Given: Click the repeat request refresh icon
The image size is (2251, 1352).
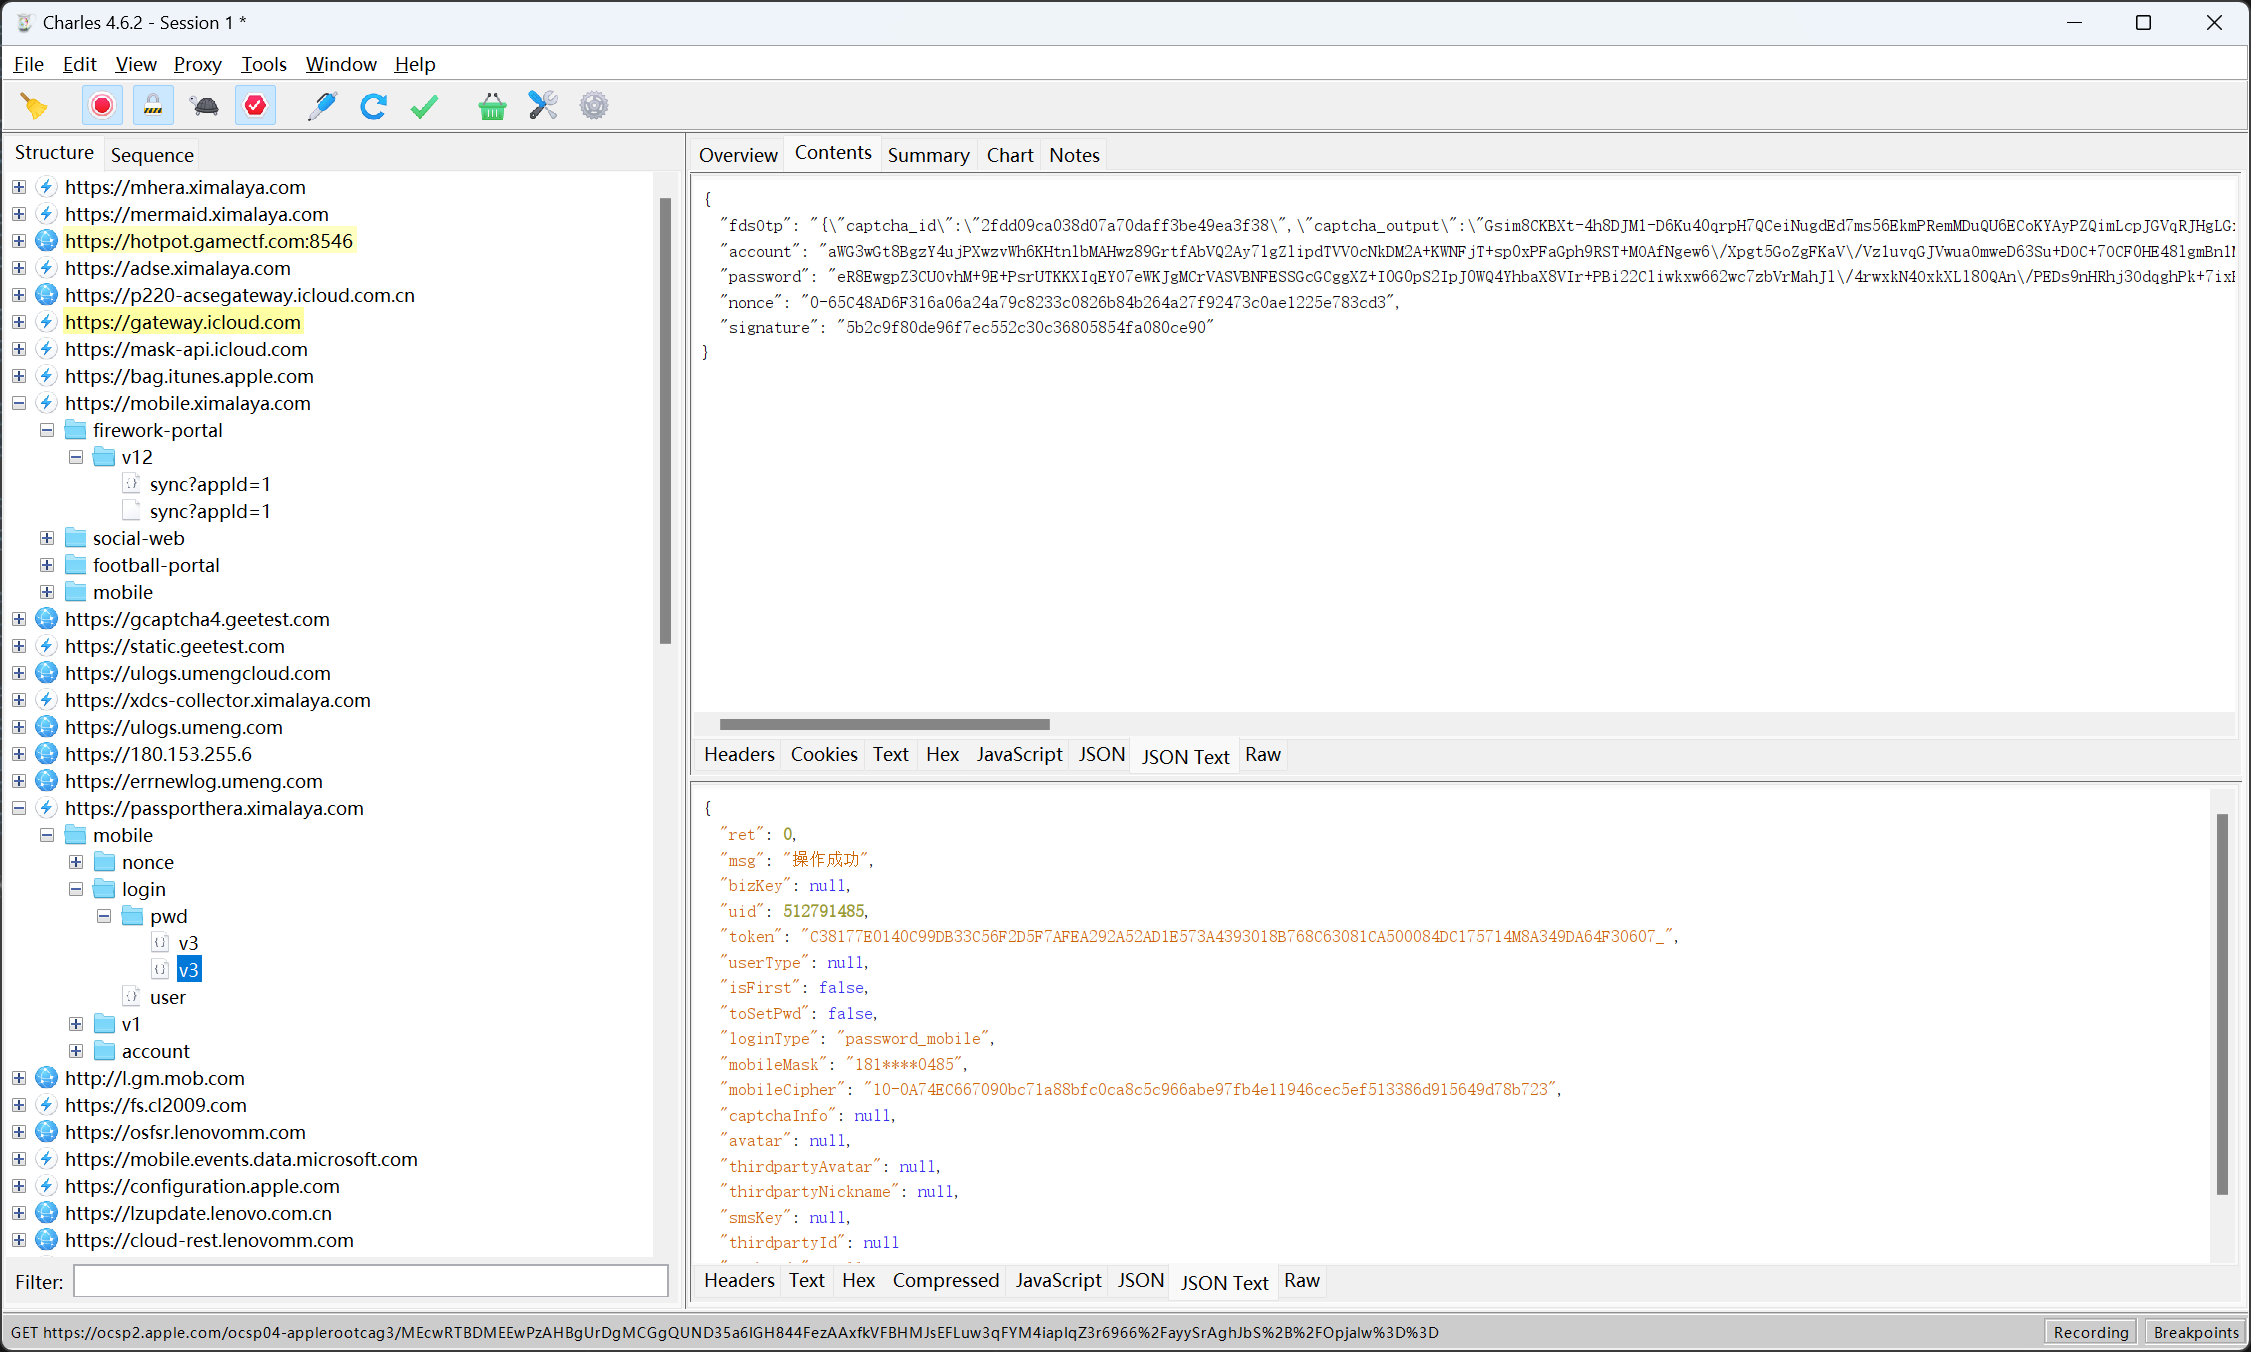Looking at the screenshot, I should (x=373, y=106).
